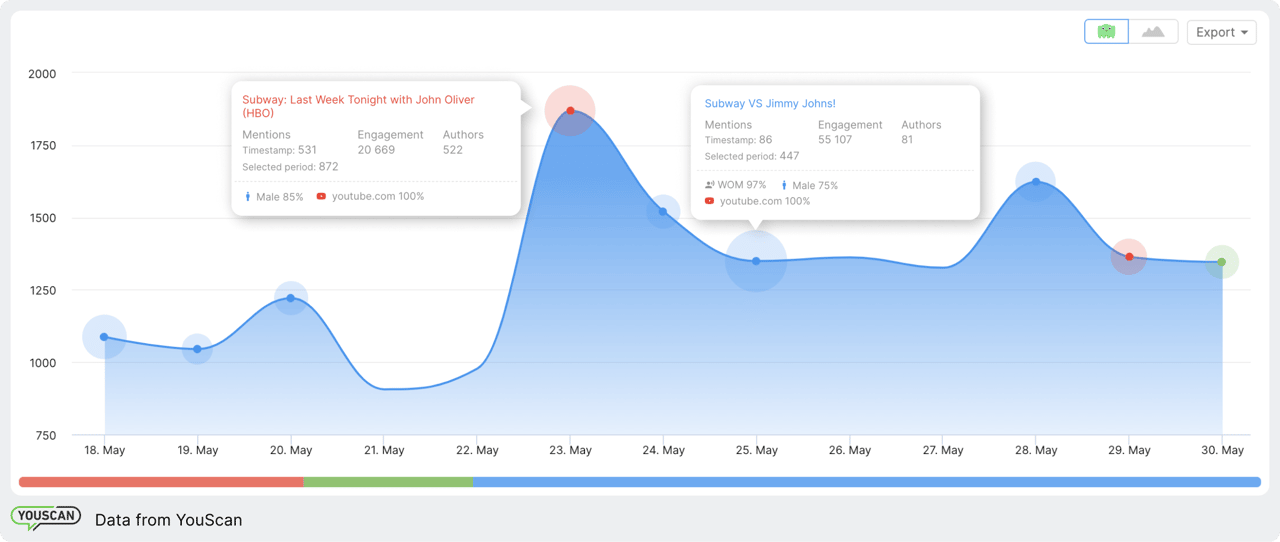The image size is (1280, 542).
Task: Click the 1750 y-axis label
Action: tap(42, 146)
